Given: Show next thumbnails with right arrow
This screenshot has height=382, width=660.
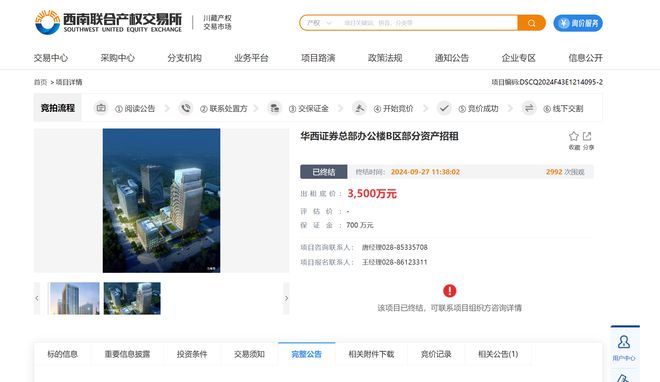Looking at the screenshot, I should pyautogui.click(x=286, y=298).
